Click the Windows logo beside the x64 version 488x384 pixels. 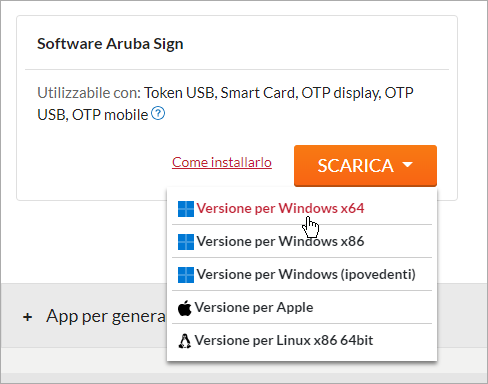[186, 209]
